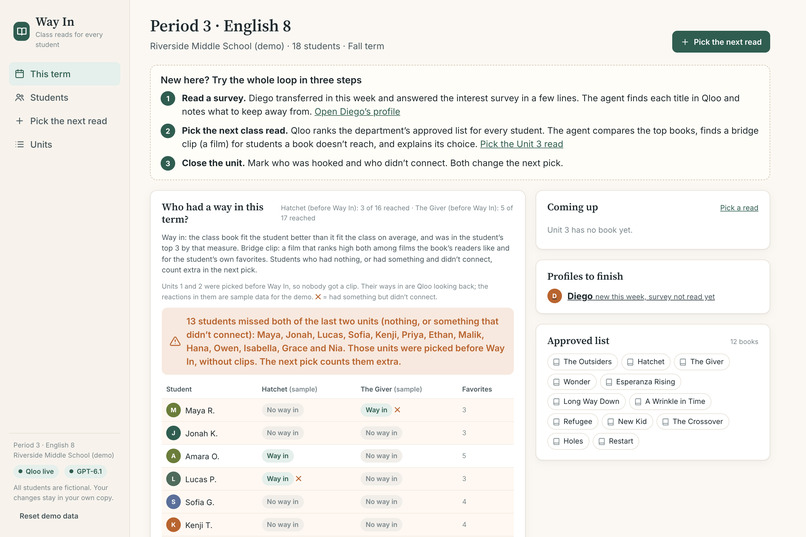Click the book icon on Wonder chip
The height and width of the screenshot is (537, 806).
(x=556, y=382)
